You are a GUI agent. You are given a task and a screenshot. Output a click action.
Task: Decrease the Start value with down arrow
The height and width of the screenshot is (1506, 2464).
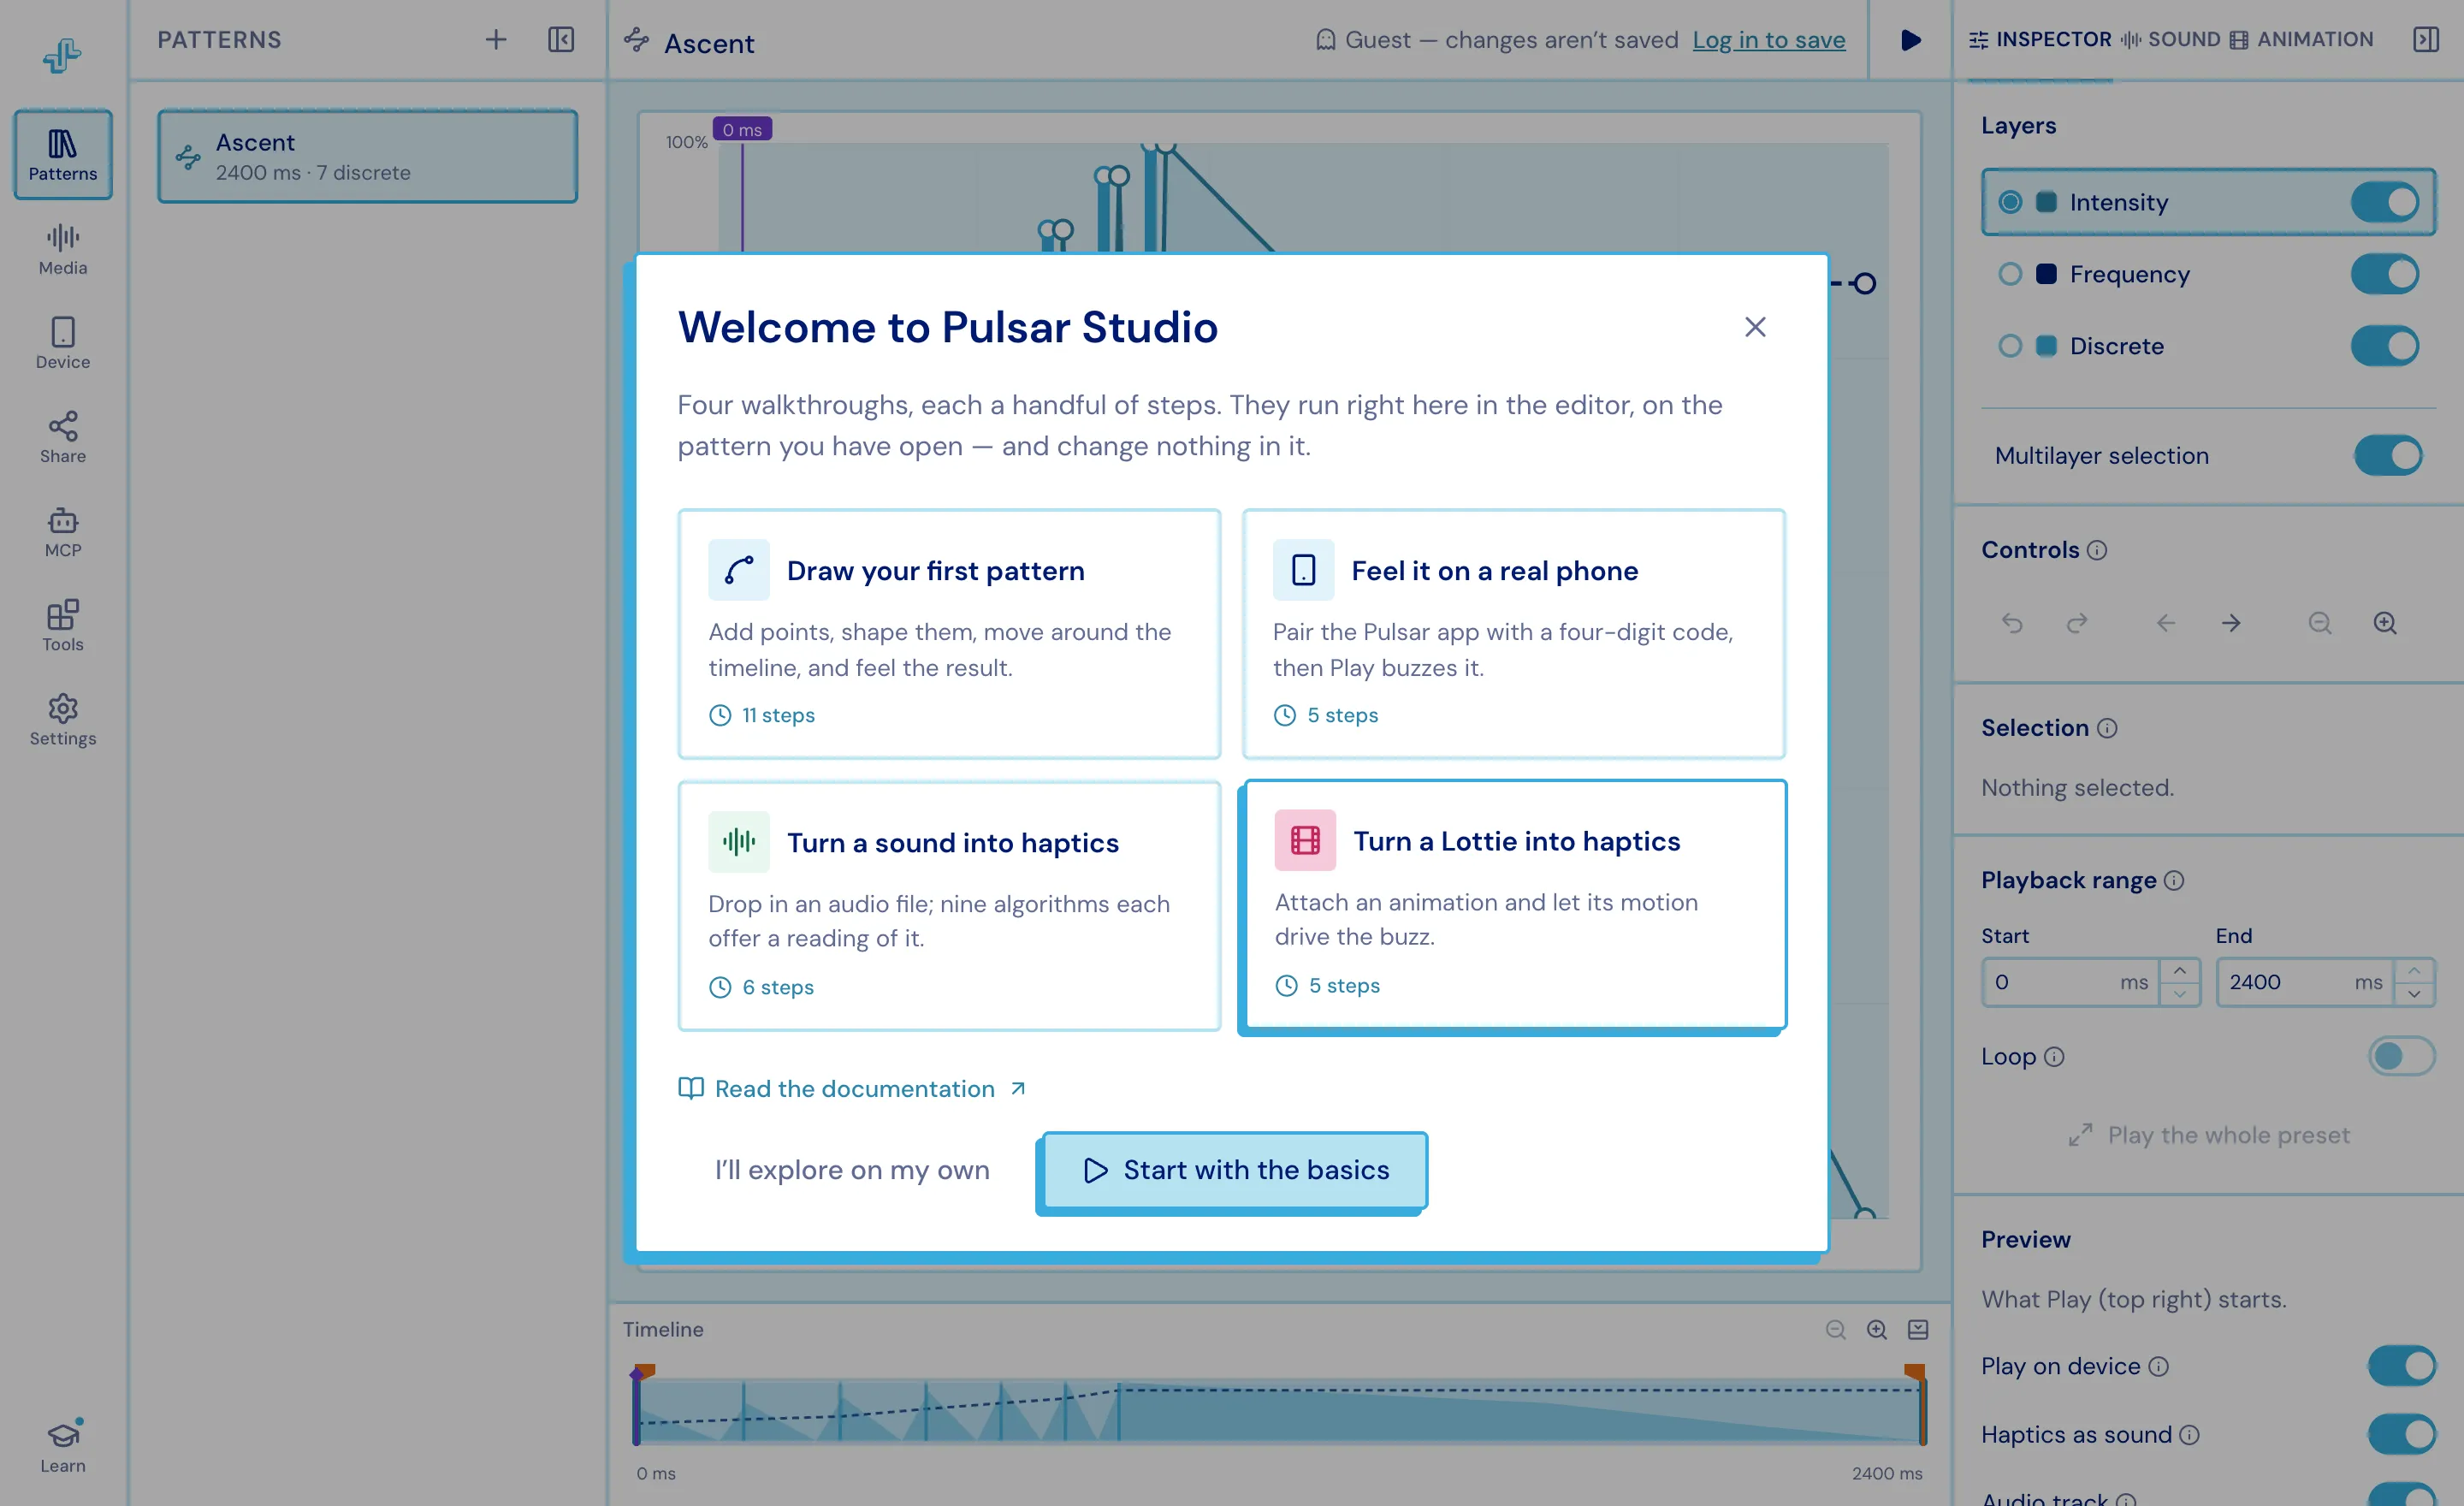coord(2180,994)
